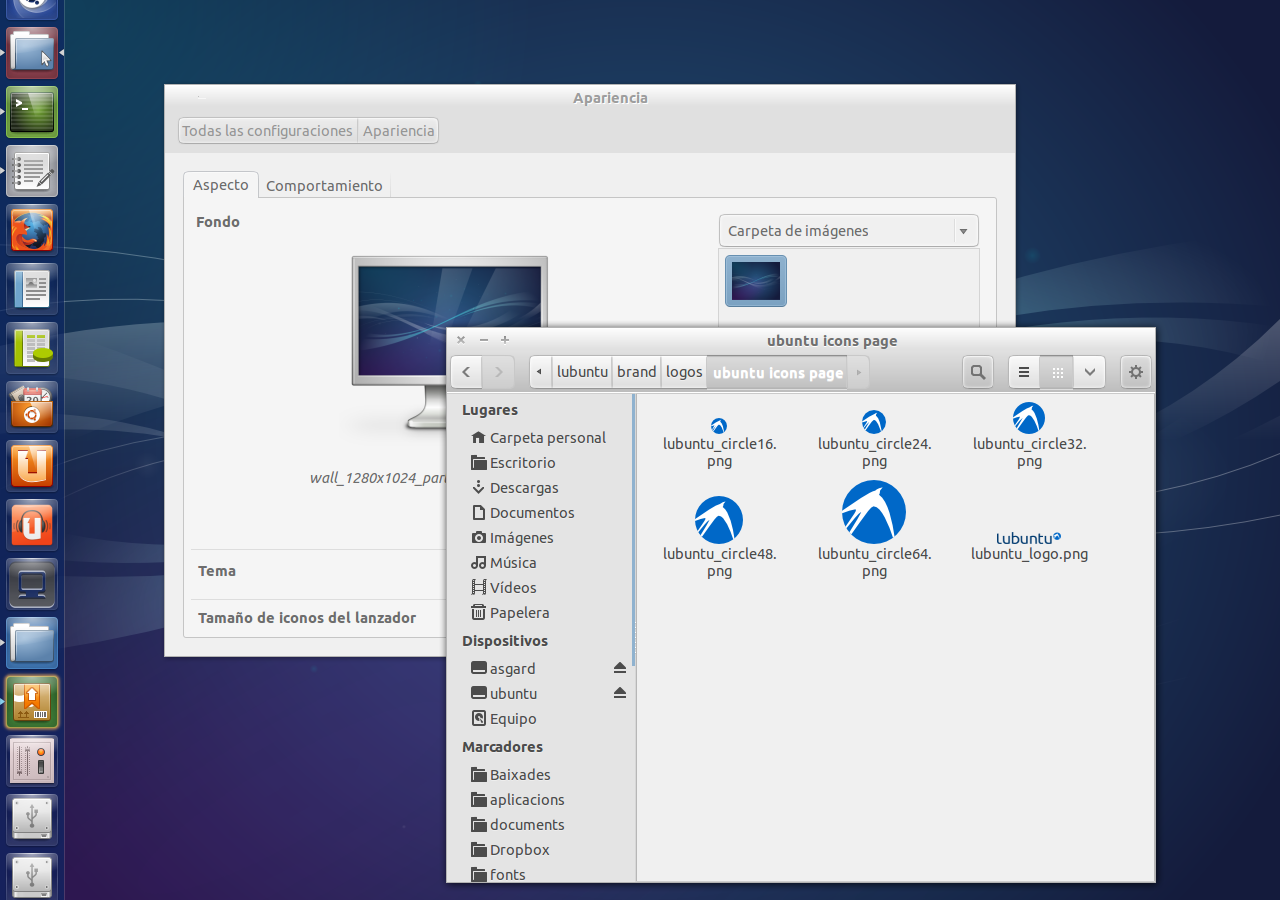Open the gear settings menu in file manager
The height and width of the screenshot is (900, 1280).
1135,372
